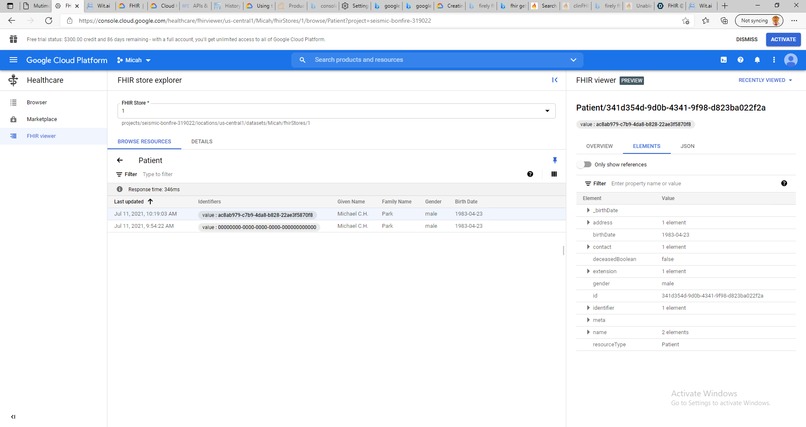Open filter help in Patient list
The width and height of the screenshot is (806, 427).
pyautogui.click(x=530, y=174)
